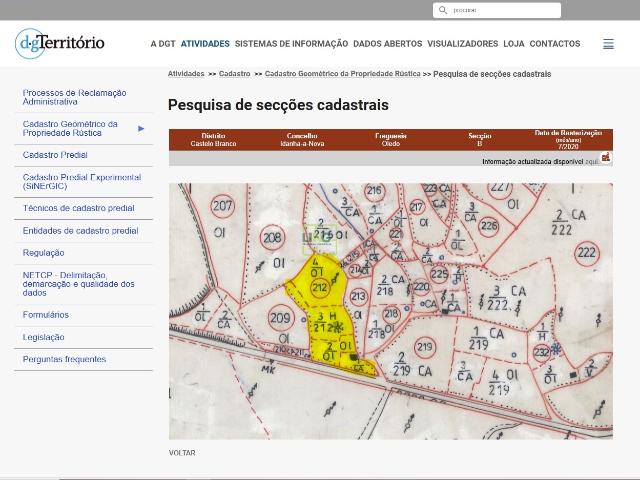Open the hamburger menu icon
The height and width of the screenshot is (480, 640).
pos(608,44)
